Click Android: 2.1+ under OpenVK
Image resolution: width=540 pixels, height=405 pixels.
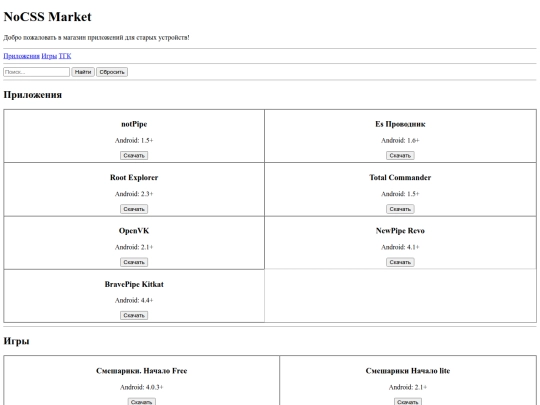pyautogui.click(x=134, y=247)
